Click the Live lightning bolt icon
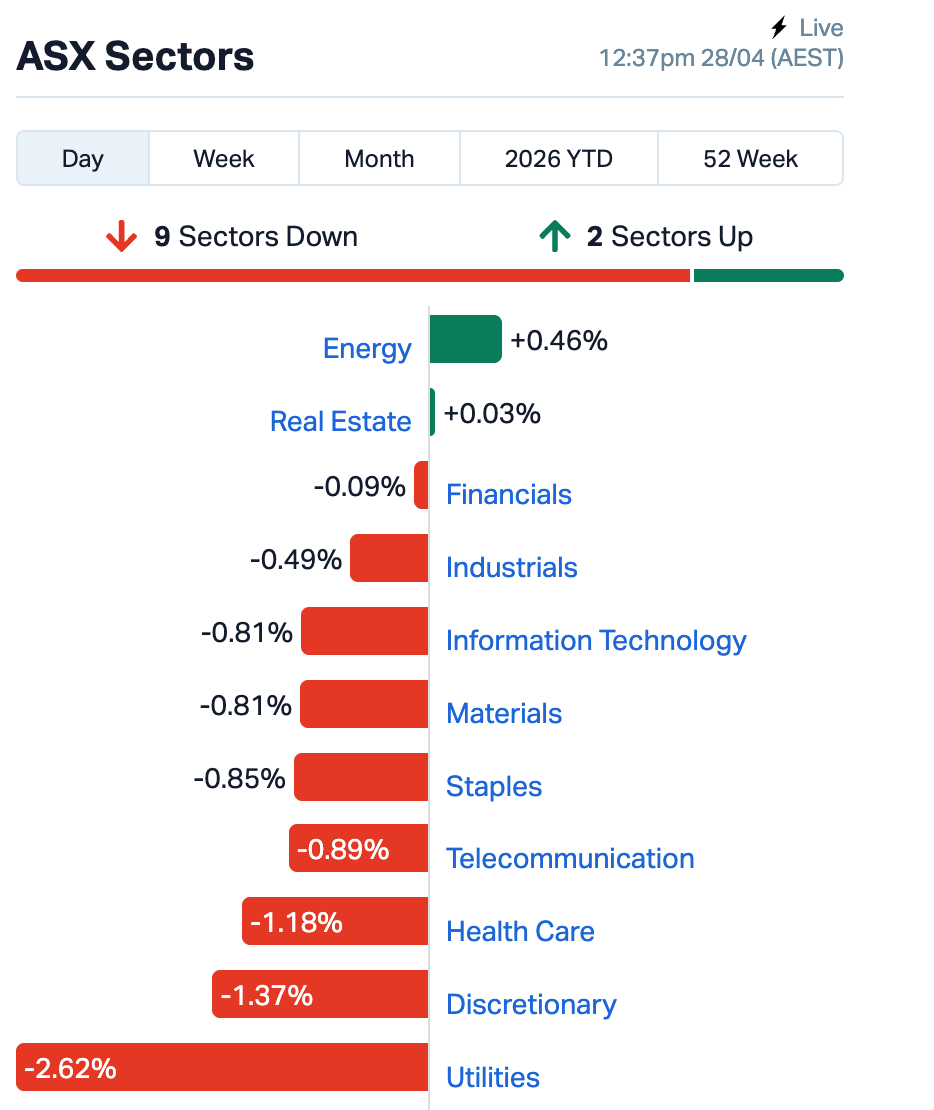This screenshot has width=934, height=1110. [x=779, y=28]
